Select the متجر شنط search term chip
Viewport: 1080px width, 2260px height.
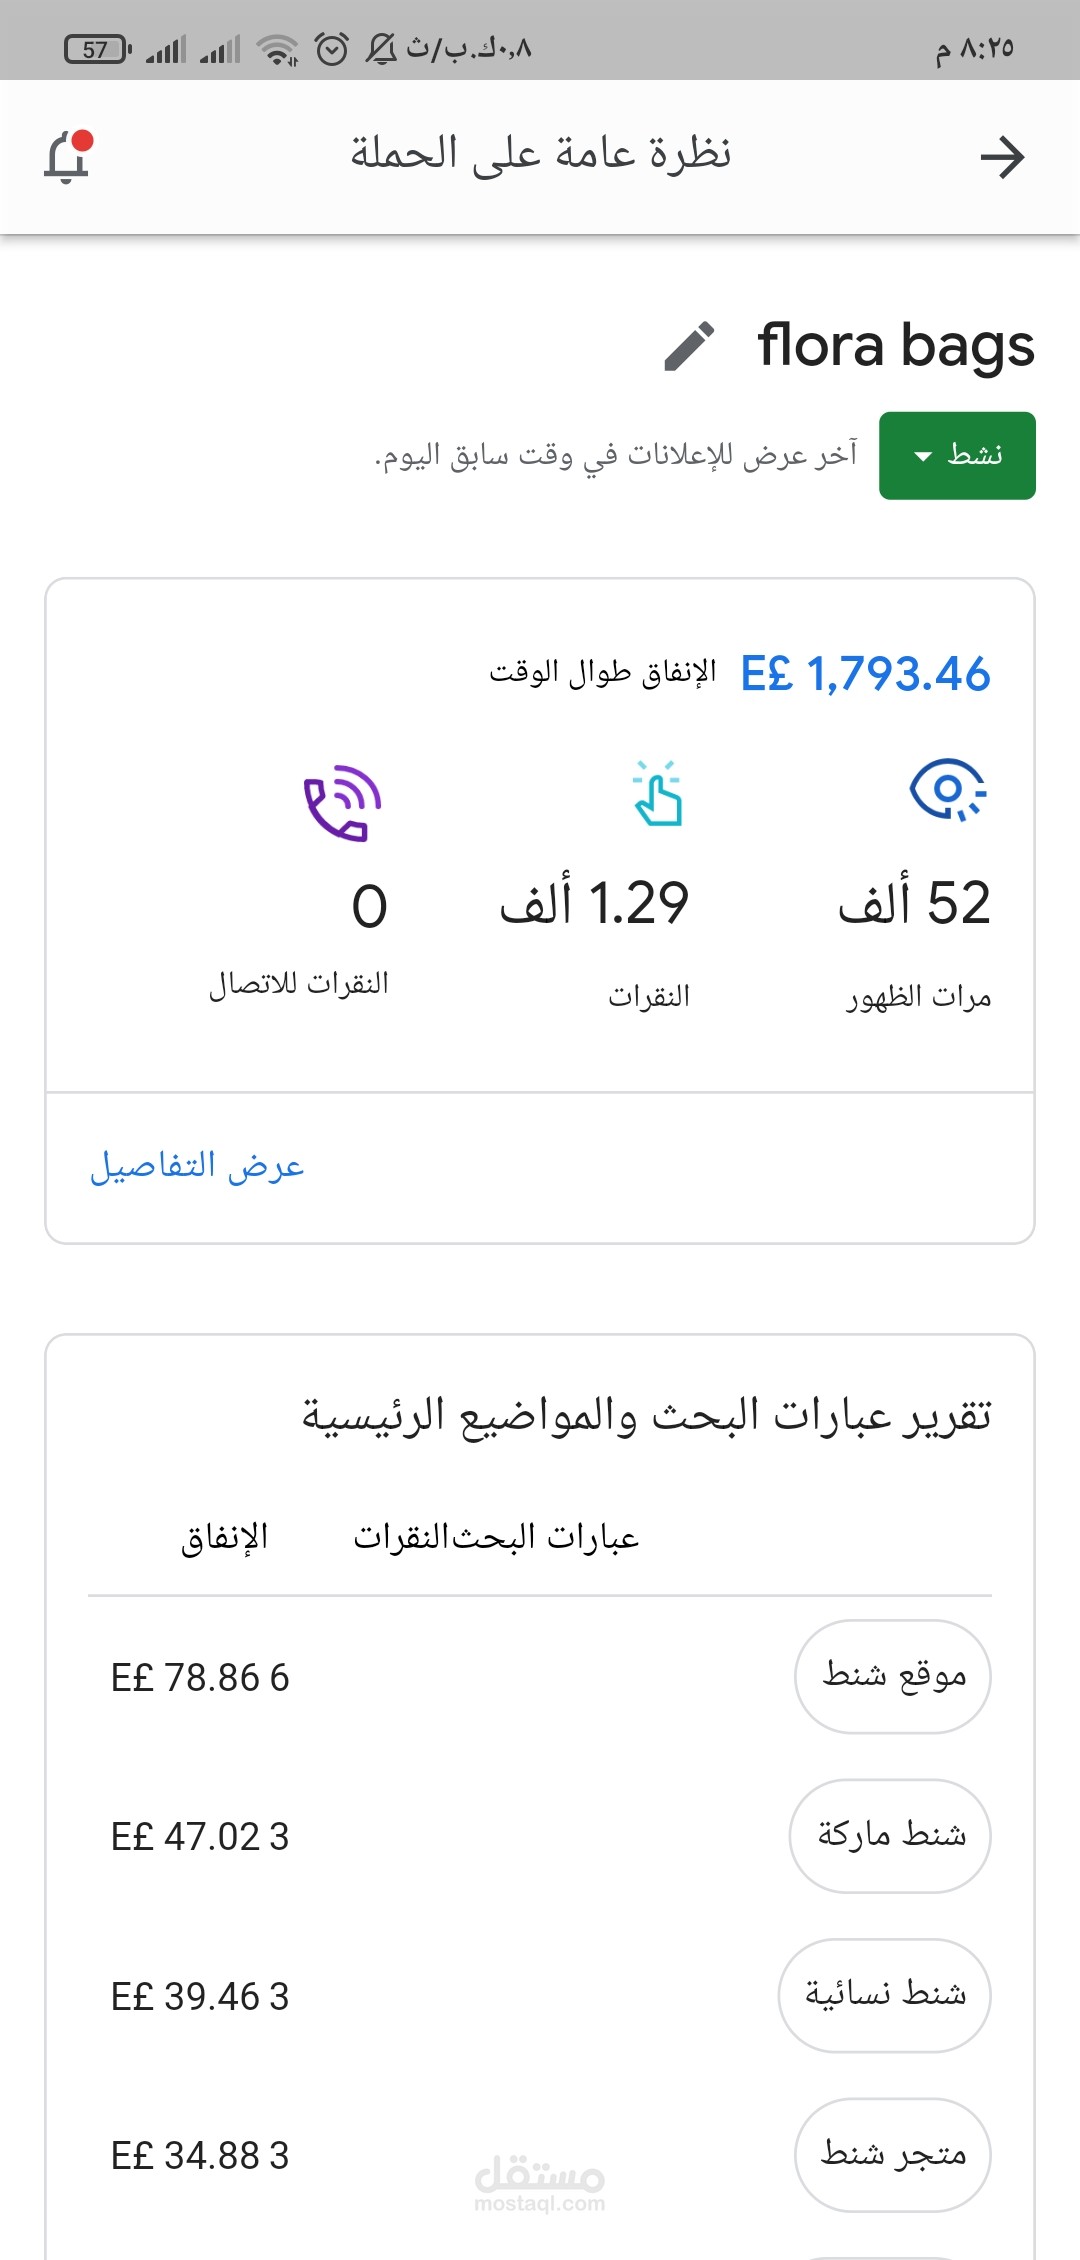(x=892, y=2154)
